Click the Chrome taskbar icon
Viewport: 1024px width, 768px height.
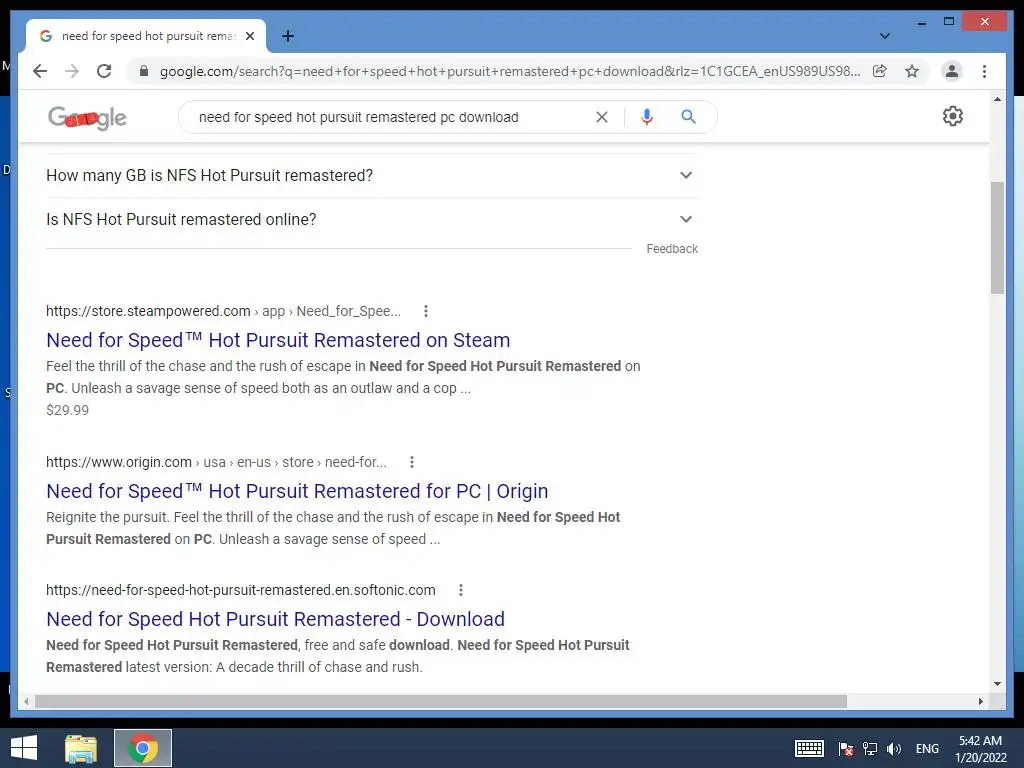point(143,748)
